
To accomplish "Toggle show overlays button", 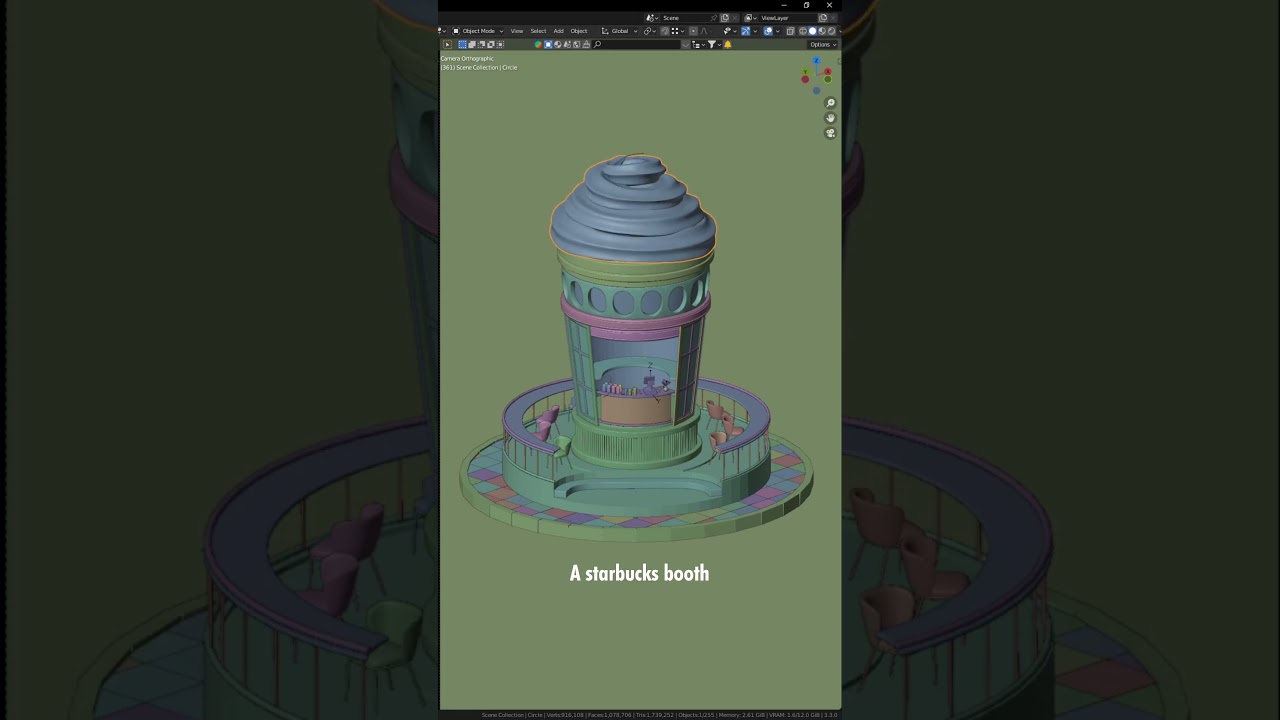I will [x=768, y=31].
